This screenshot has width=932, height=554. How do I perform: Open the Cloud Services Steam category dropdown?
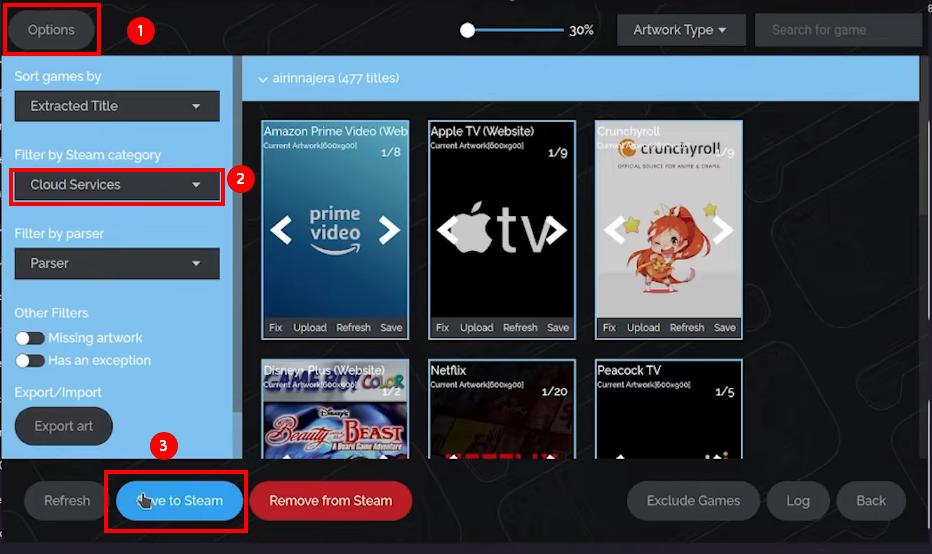tap(117, 185)
